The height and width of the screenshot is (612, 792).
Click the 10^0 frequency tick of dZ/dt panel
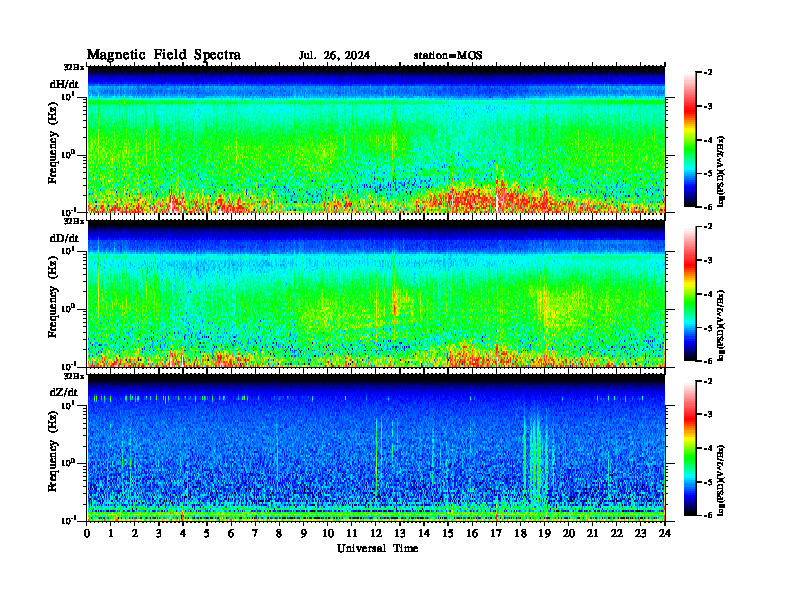[68, 463]
